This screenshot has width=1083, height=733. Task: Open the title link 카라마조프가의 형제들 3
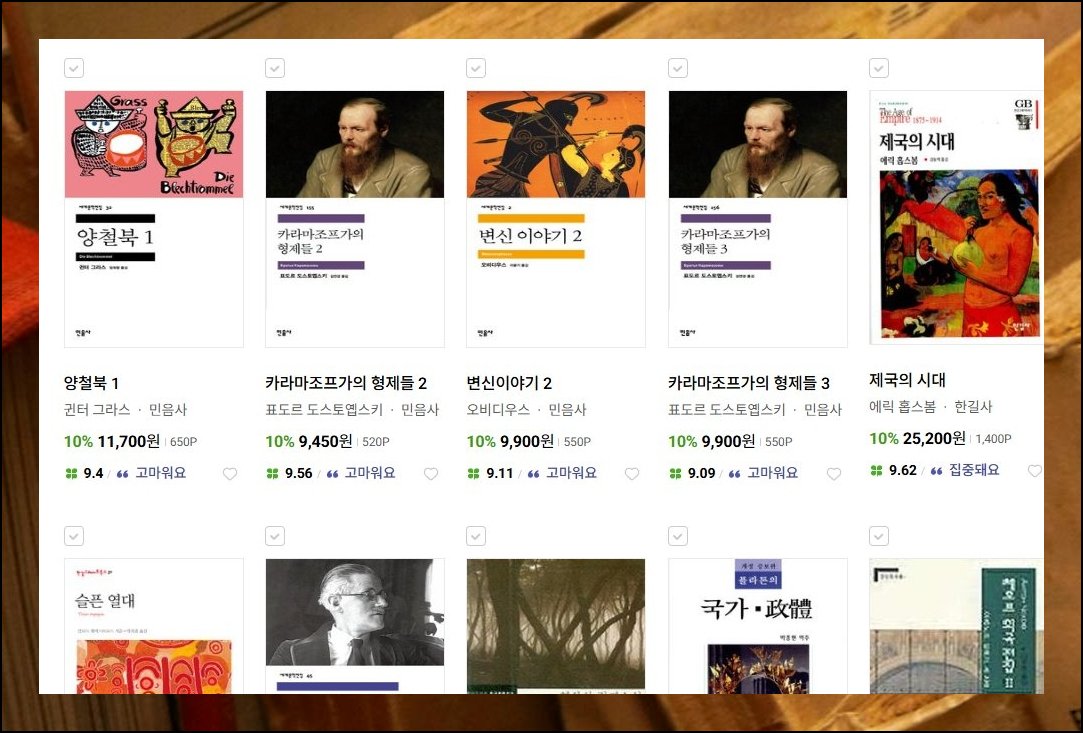point(749,383)
